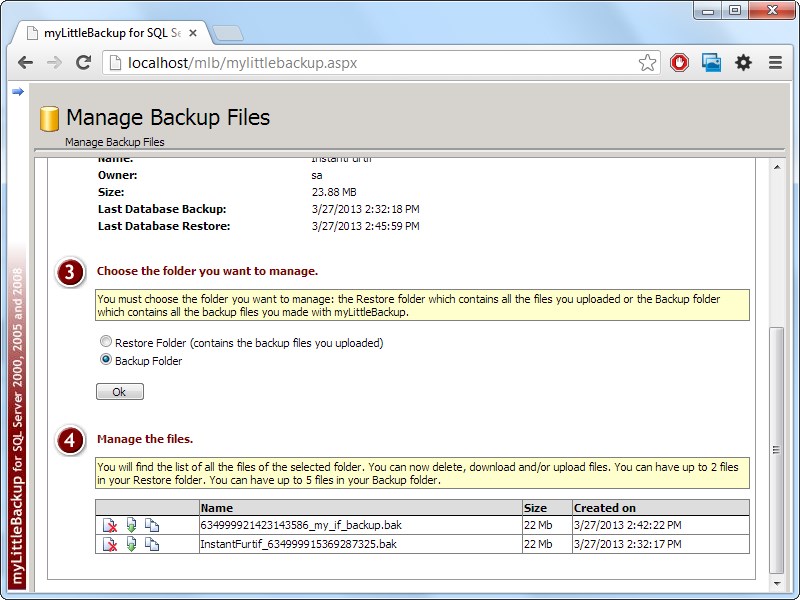800x600 pixels.
Task: Open the red stop-hand ad blocker extension
Action: click(x=679, y=63)
